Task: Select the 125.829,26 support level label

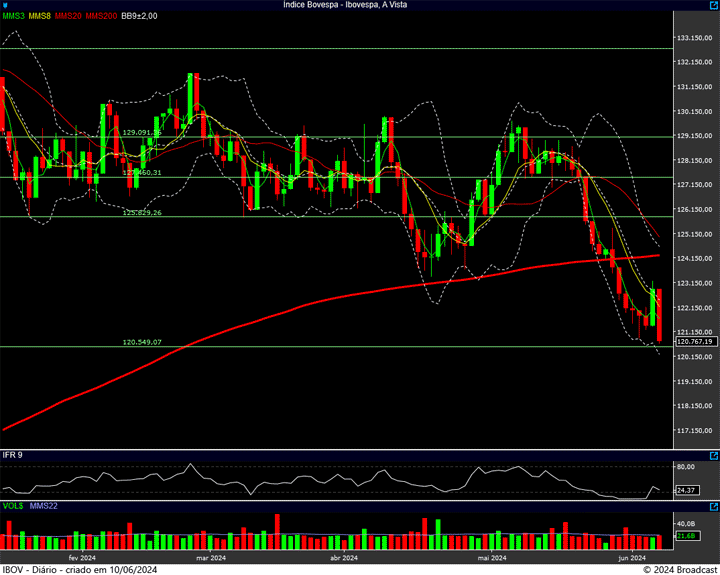Action: click(x=142, y=213)
